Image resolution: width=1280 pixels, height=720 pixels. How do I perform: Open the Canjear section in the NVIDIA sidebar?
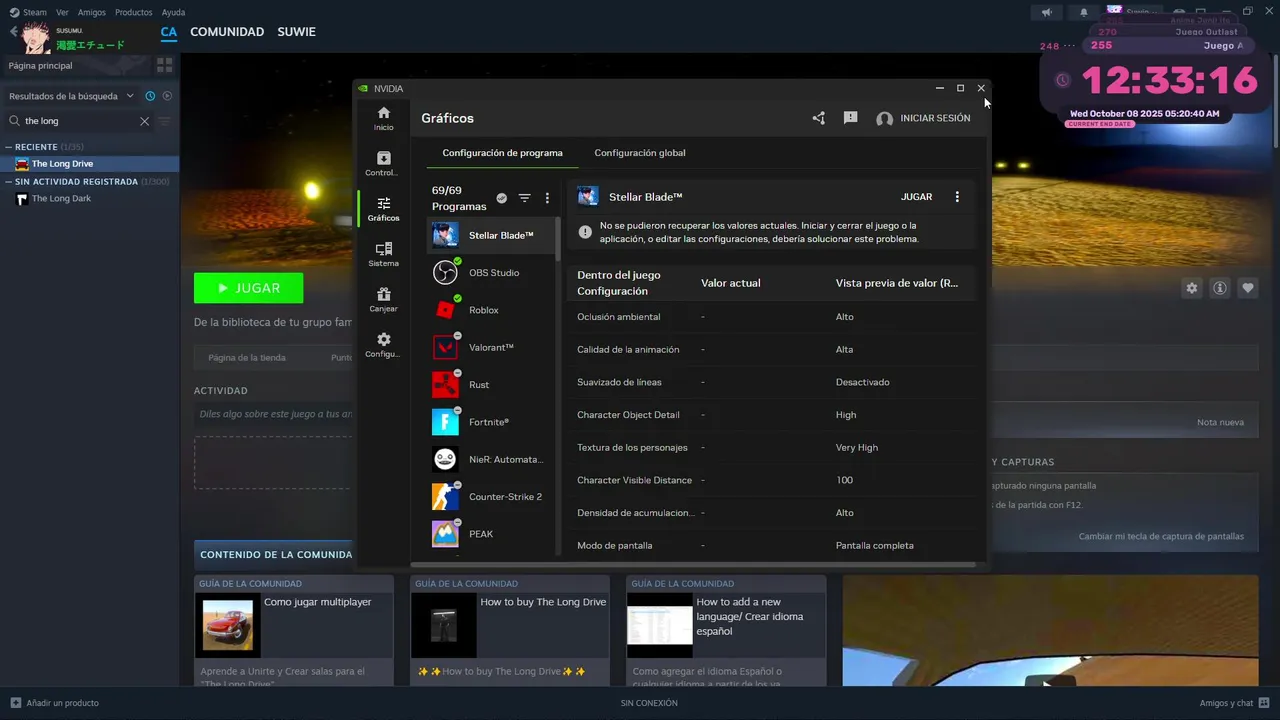[383, 300]
